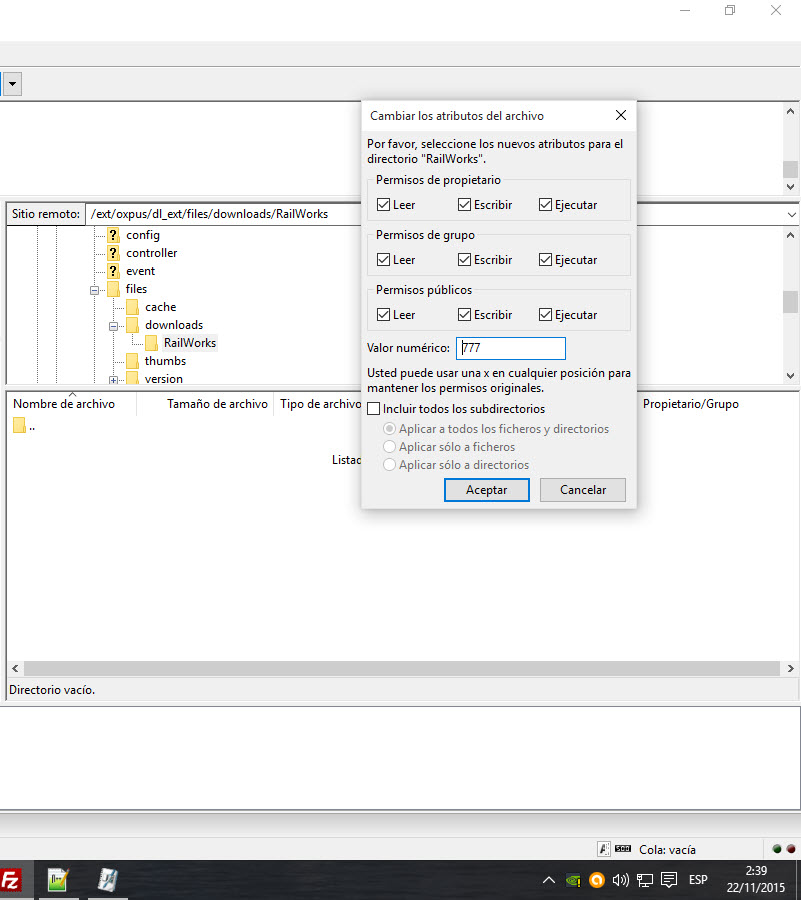Click the NVIDIA tray icon
Screen dimensions: 801x900
573,880
